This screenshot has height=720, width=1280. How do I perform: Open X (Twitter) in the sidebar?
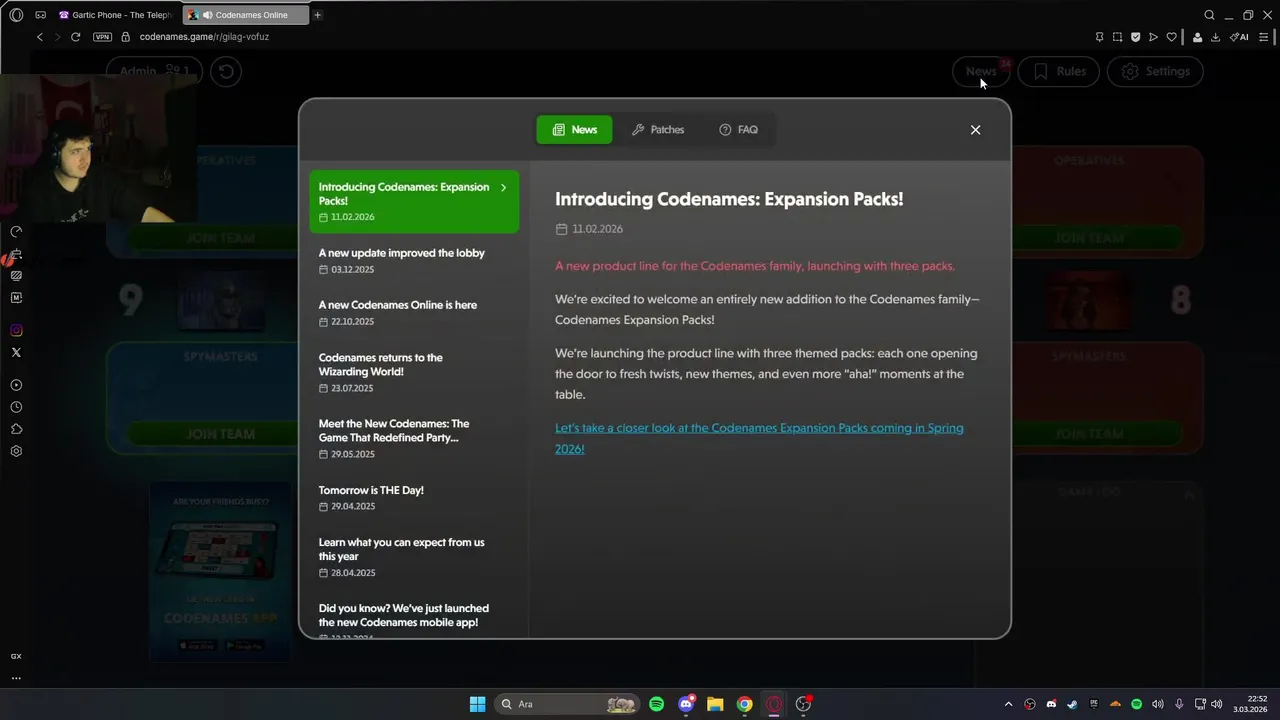pos(16,352)
